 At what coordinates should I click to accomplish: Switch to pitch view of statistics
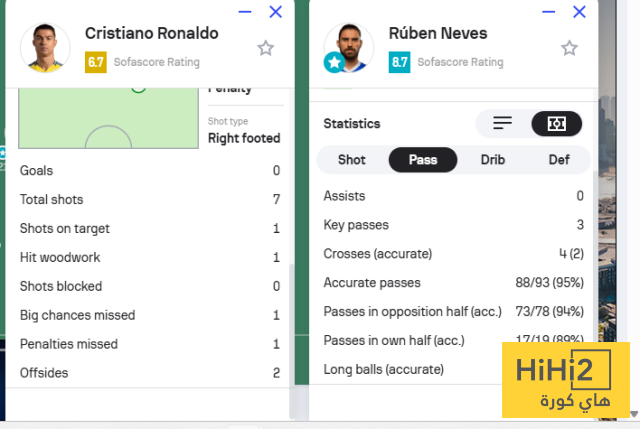(x=556, y=123)
